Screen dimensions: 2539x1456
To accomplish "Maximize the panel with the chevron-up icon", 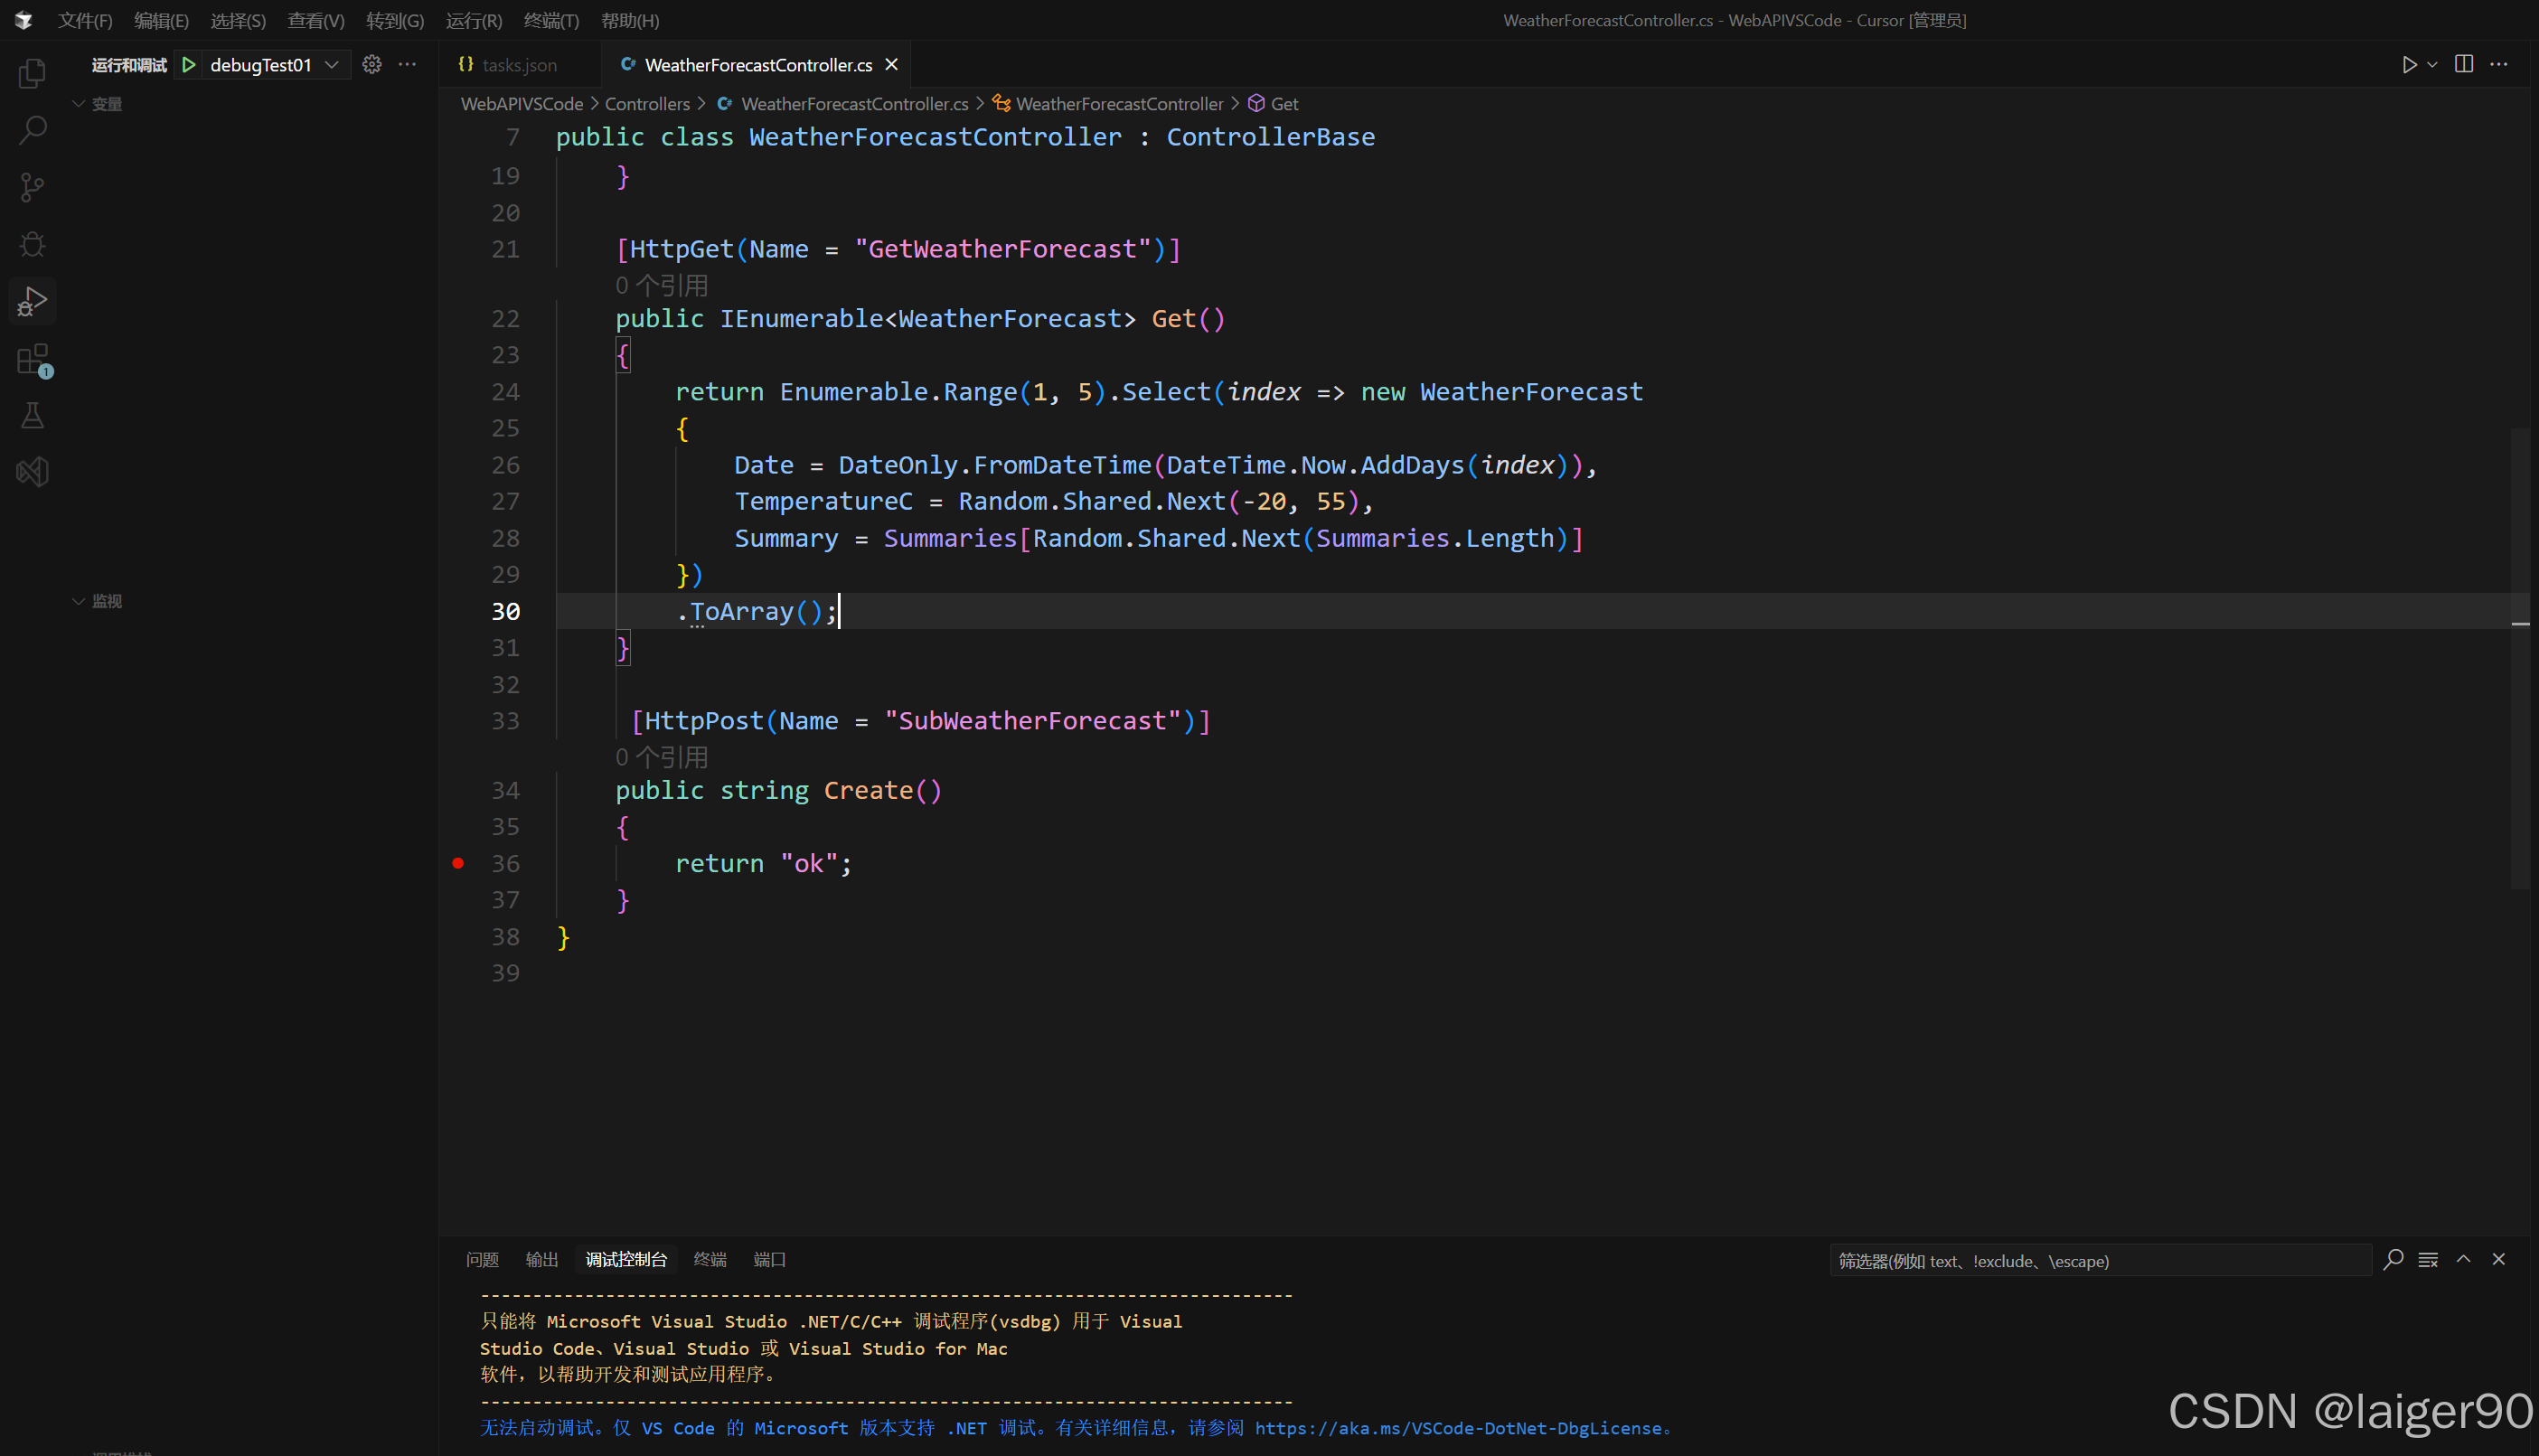I will pos(2464,1260).
